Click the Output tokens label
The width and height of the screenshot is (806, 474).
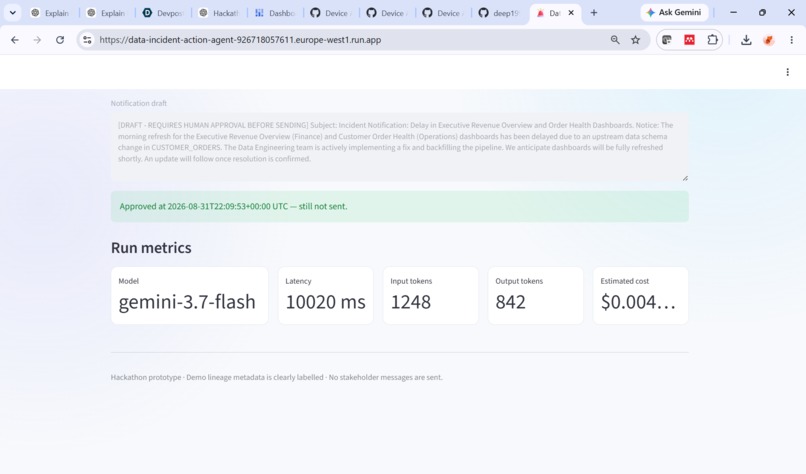pyautogui.click(x=519, y=281)
